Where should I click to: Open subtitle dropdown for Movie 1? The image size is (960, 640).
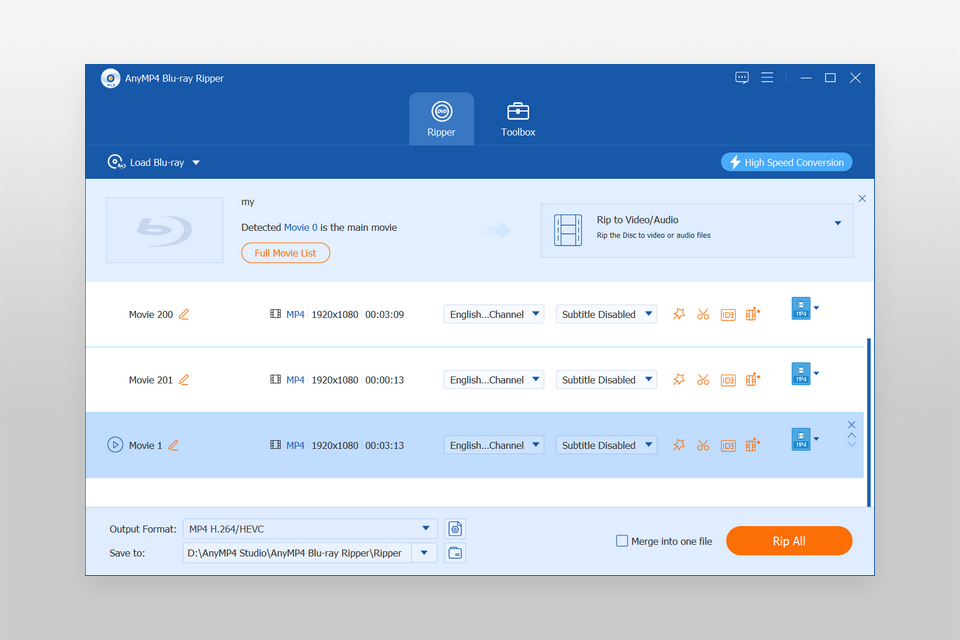click(606, 445)
